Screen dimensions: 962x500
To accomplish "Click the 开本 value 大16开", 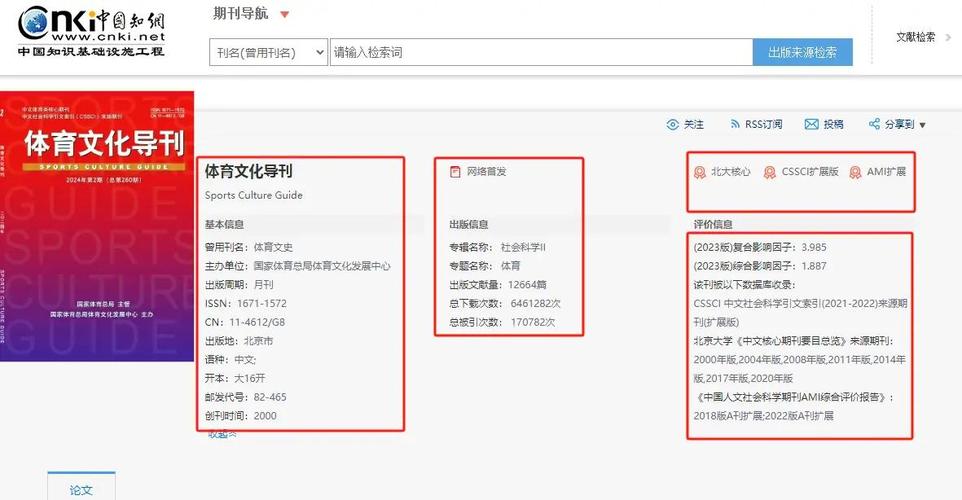I will pyautogui.click(x=250, y=379).
